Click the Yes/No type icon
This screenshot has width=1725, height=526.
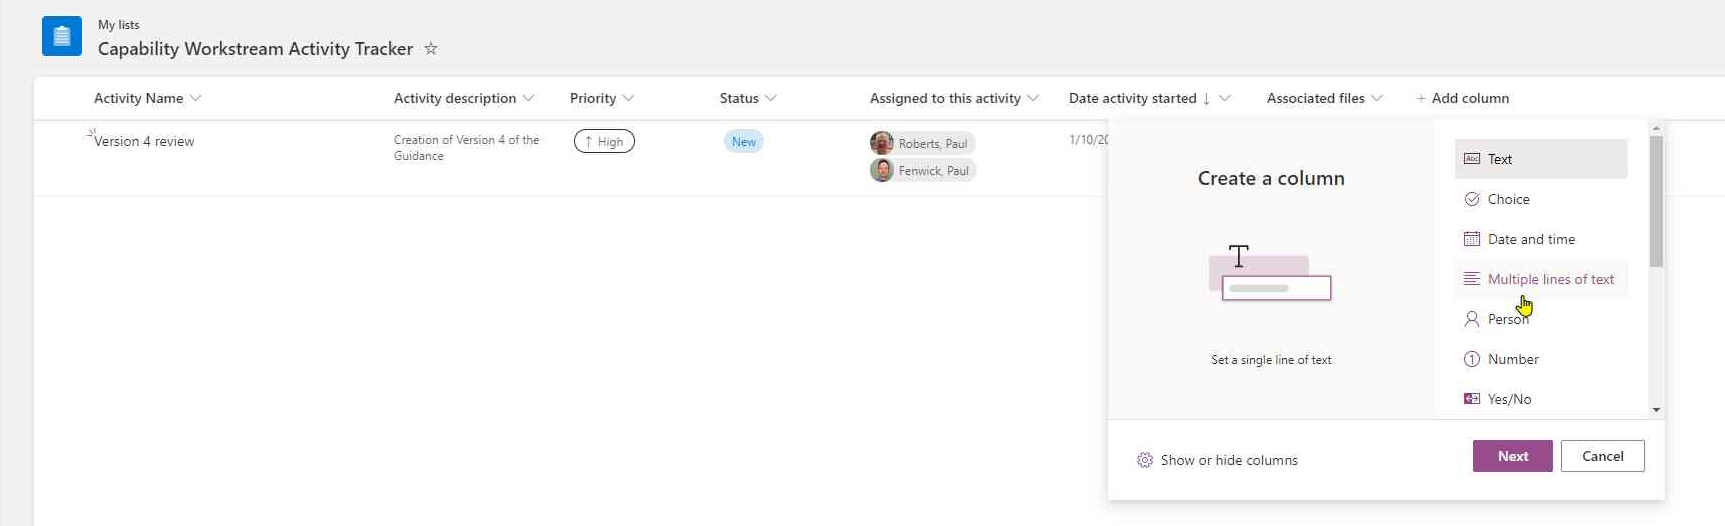coord(1472,399)
